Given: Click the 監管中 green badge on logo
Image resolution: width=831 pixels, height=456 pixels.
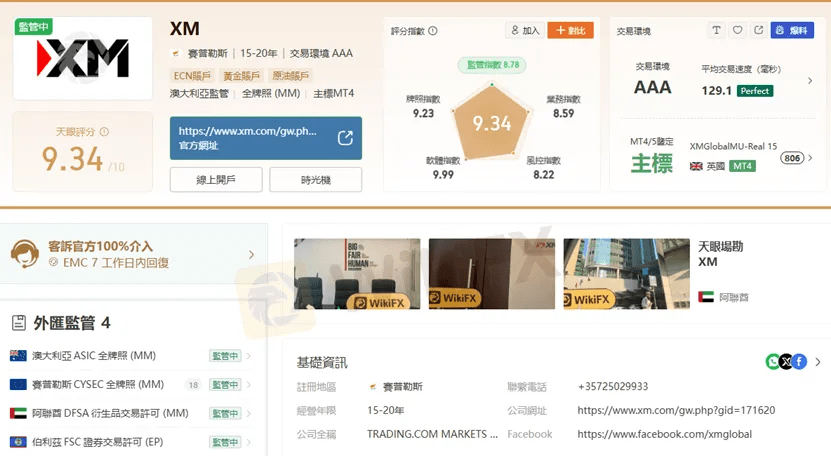Looking at the screenshot, I should (33, 27).
